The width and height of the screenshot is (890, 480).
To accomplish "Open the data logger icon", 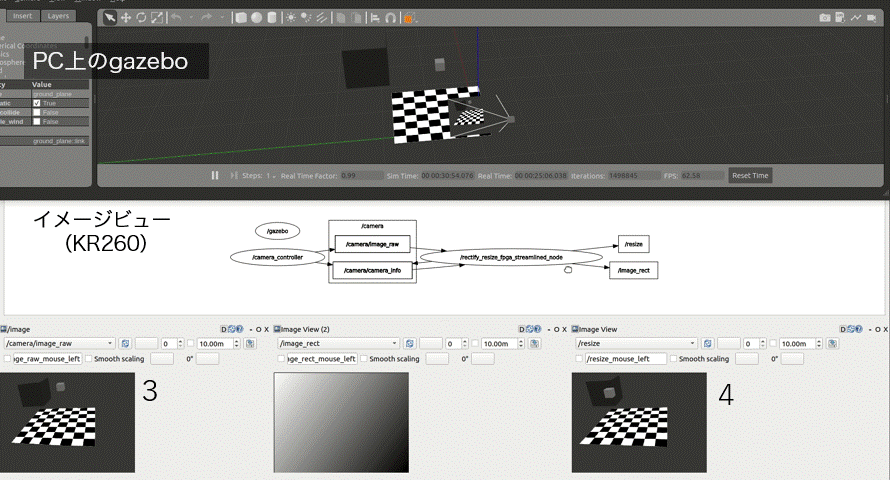I will click(840, 18).
